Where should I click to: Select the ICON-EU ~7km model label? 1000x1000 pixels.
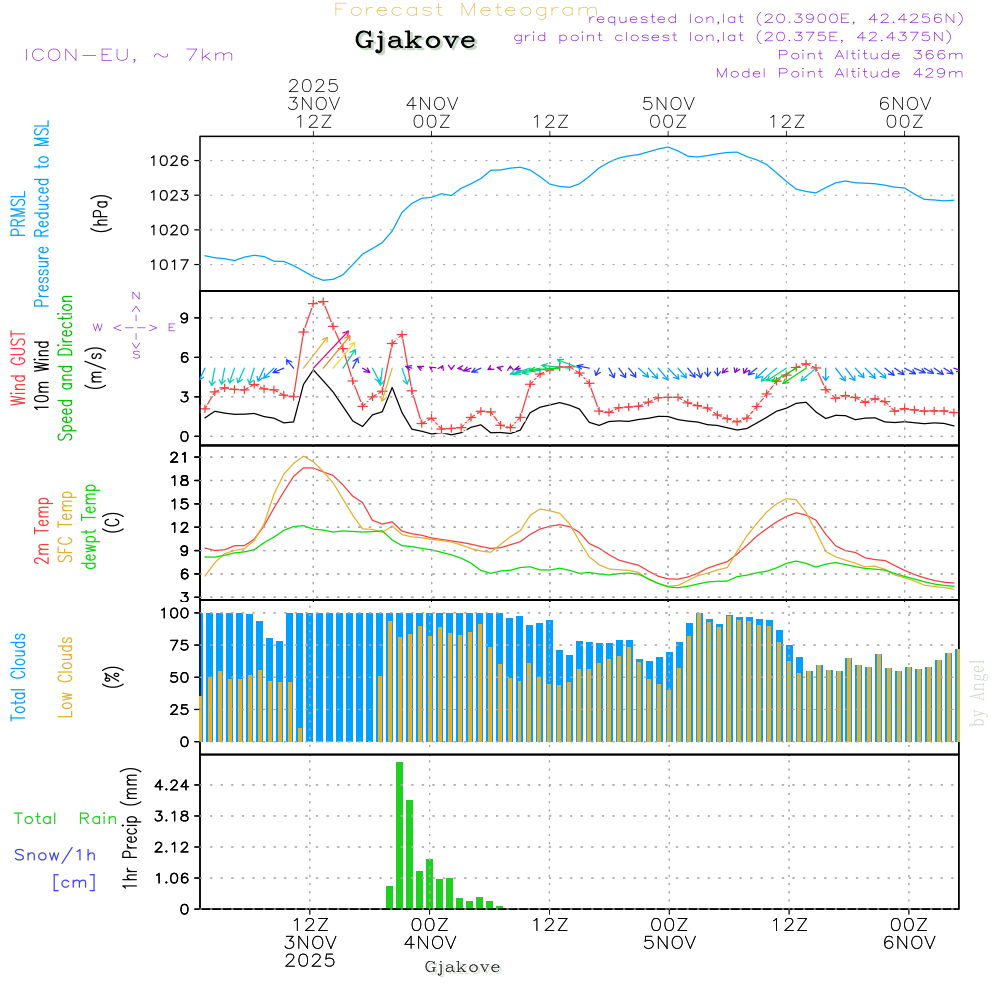coord(128,55)
